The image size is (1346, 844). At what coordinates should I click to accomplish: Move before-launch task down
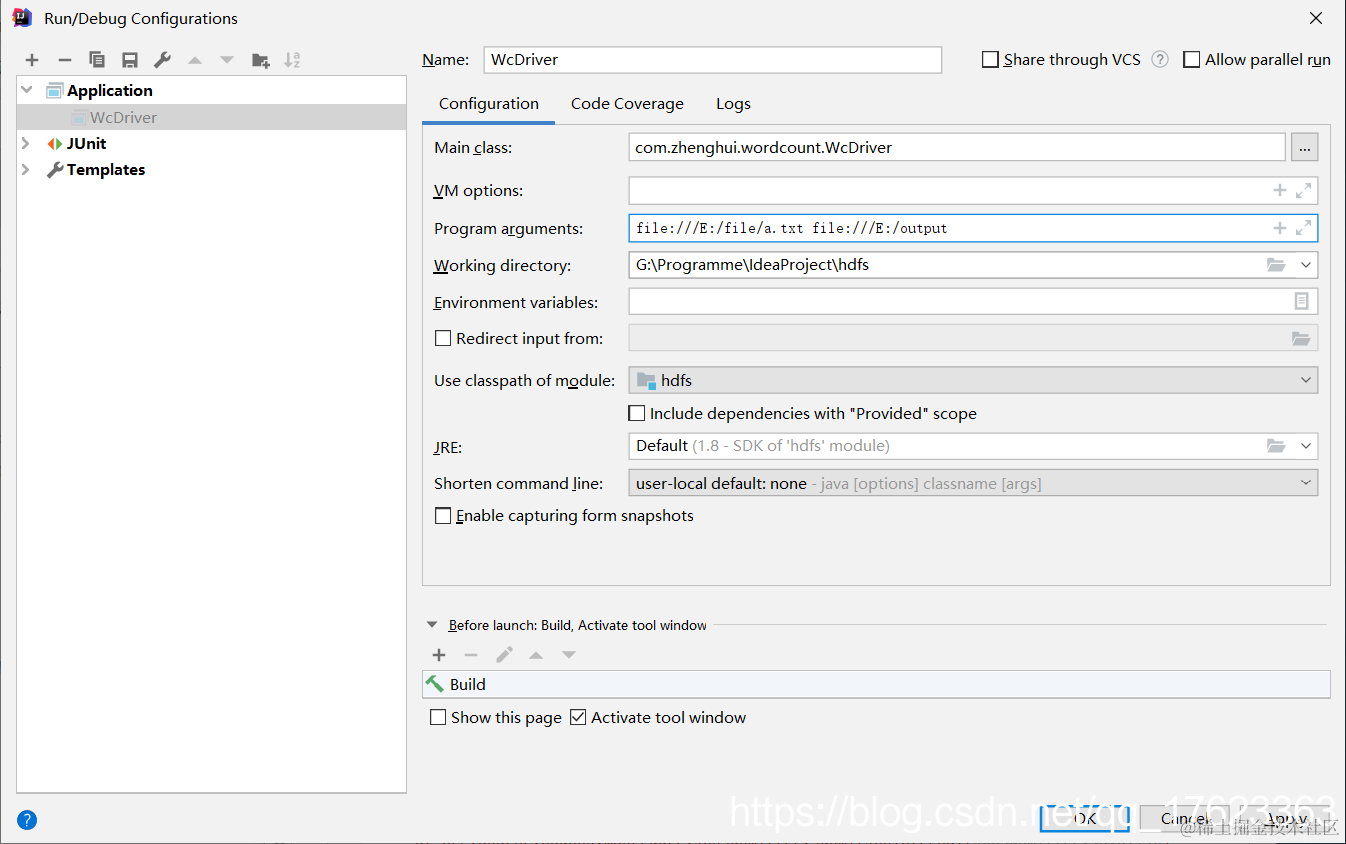569,655
